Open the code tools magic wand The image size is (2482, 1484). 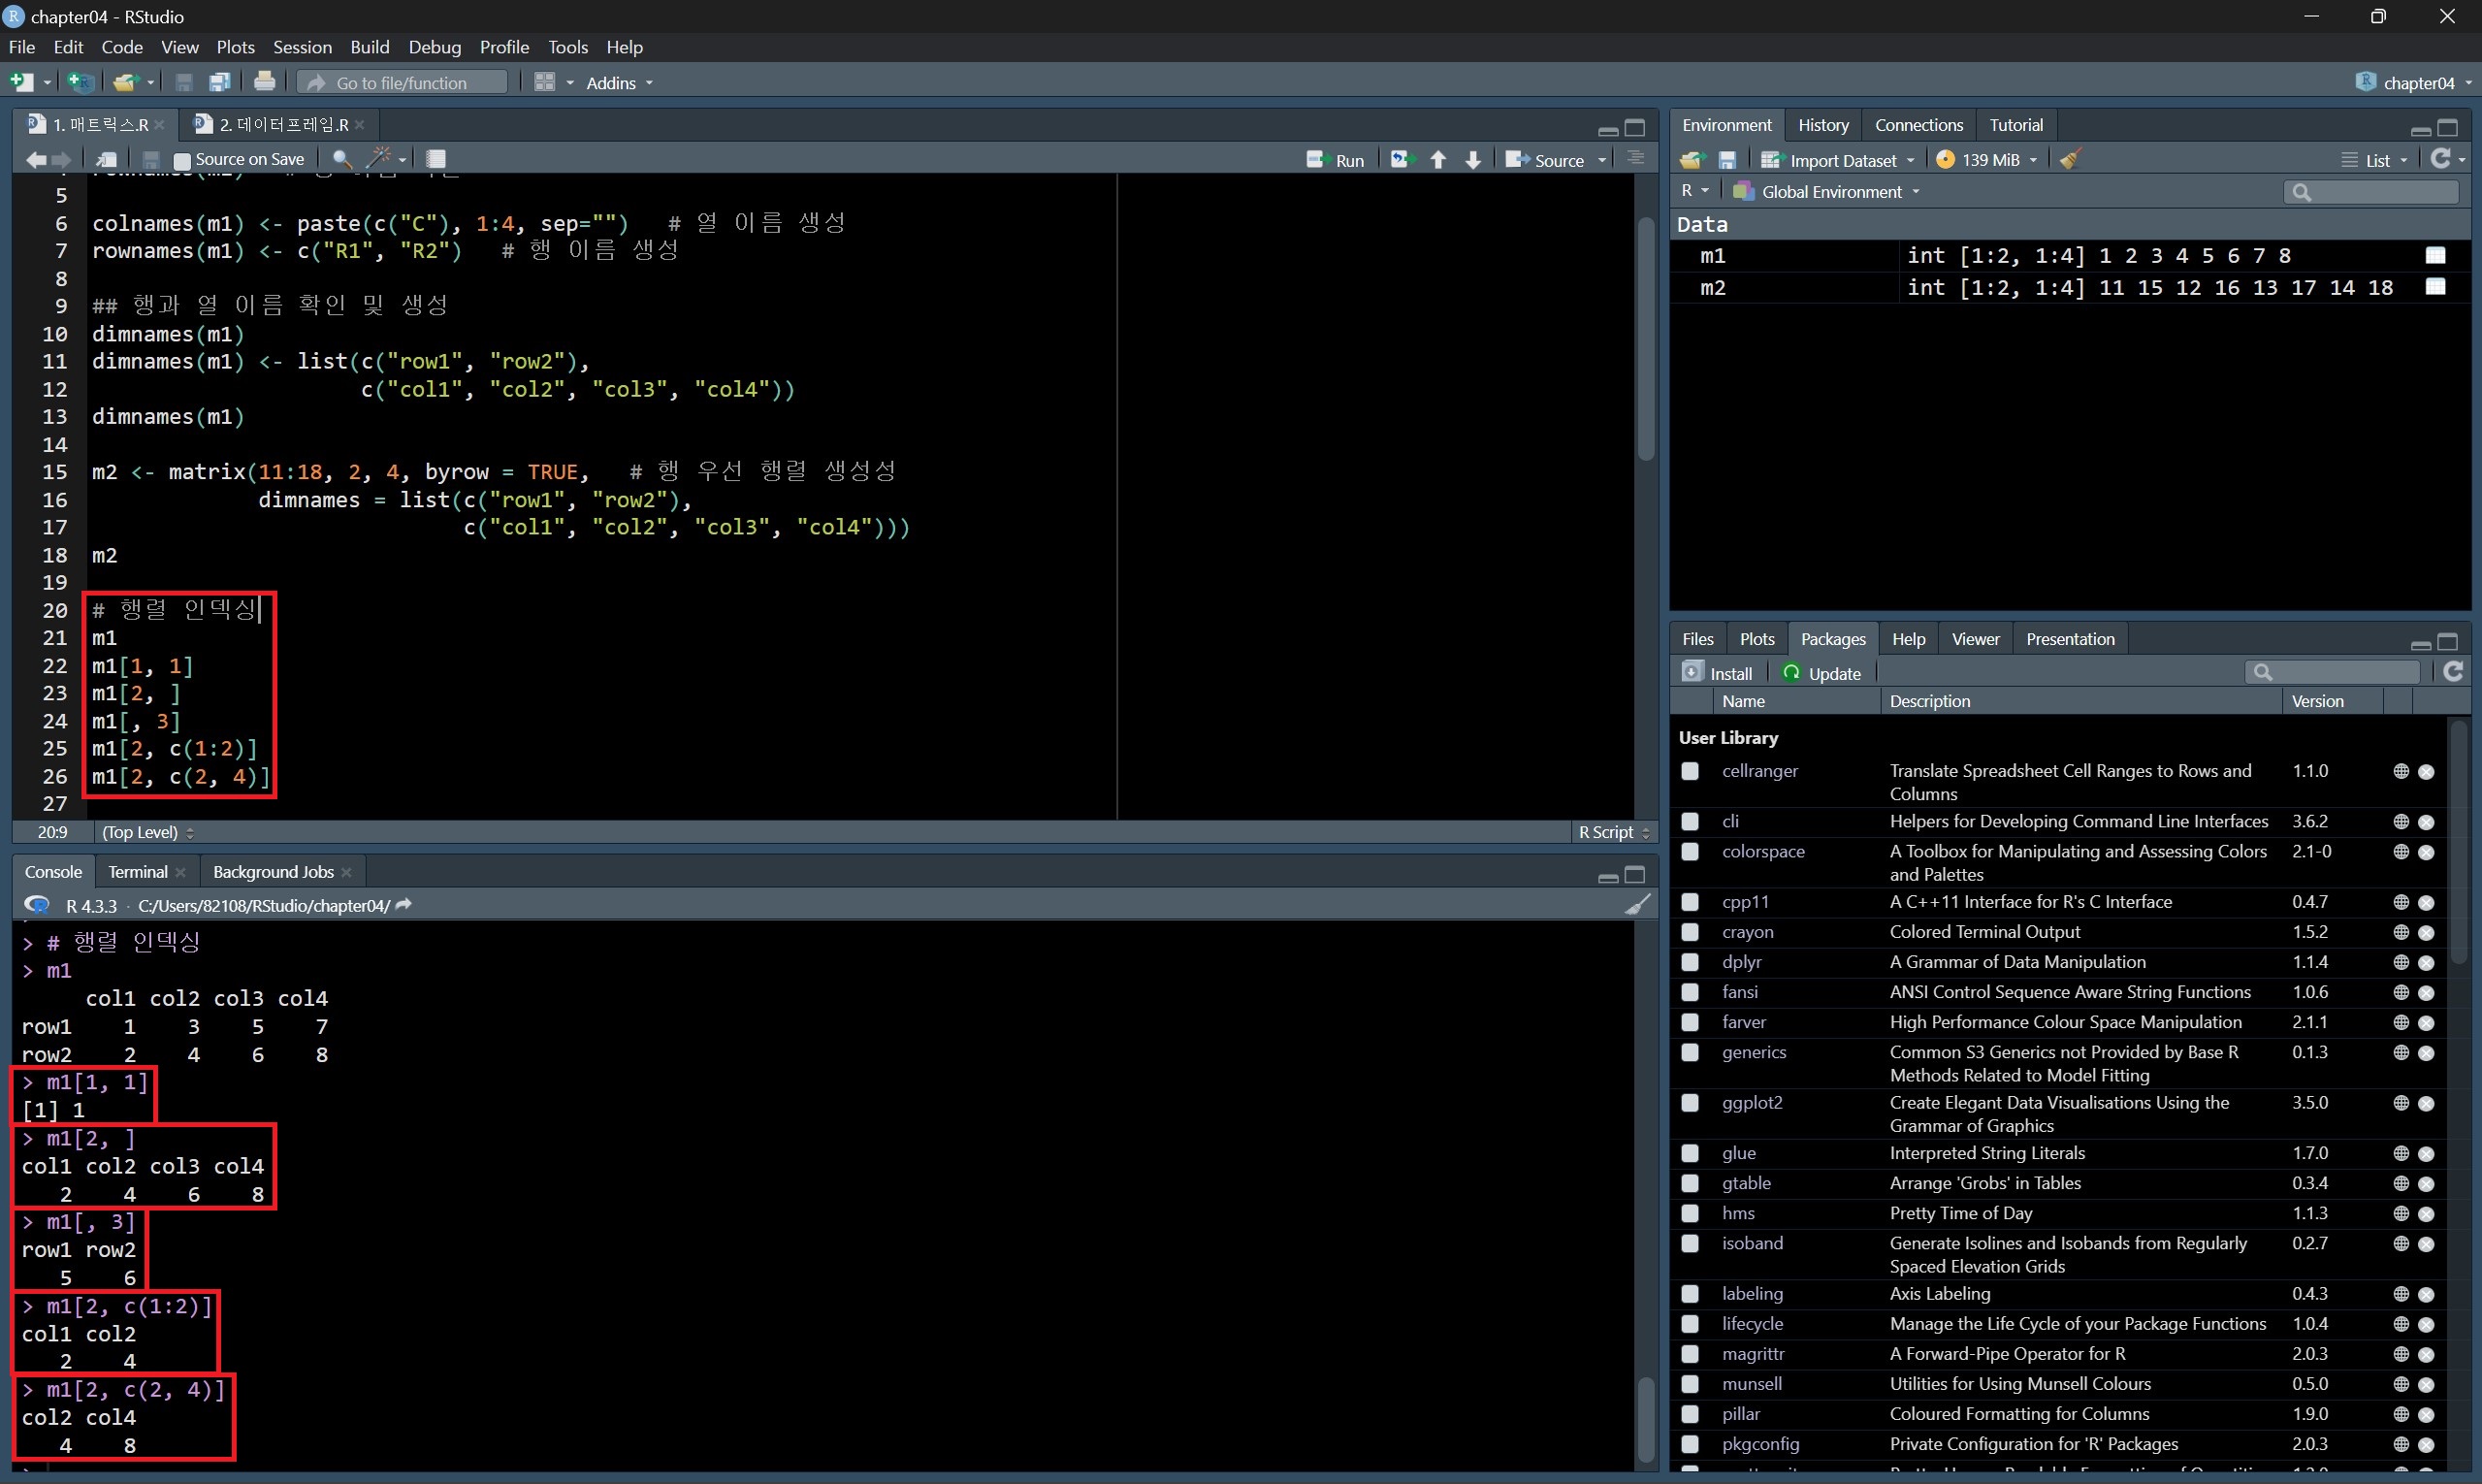380,159
